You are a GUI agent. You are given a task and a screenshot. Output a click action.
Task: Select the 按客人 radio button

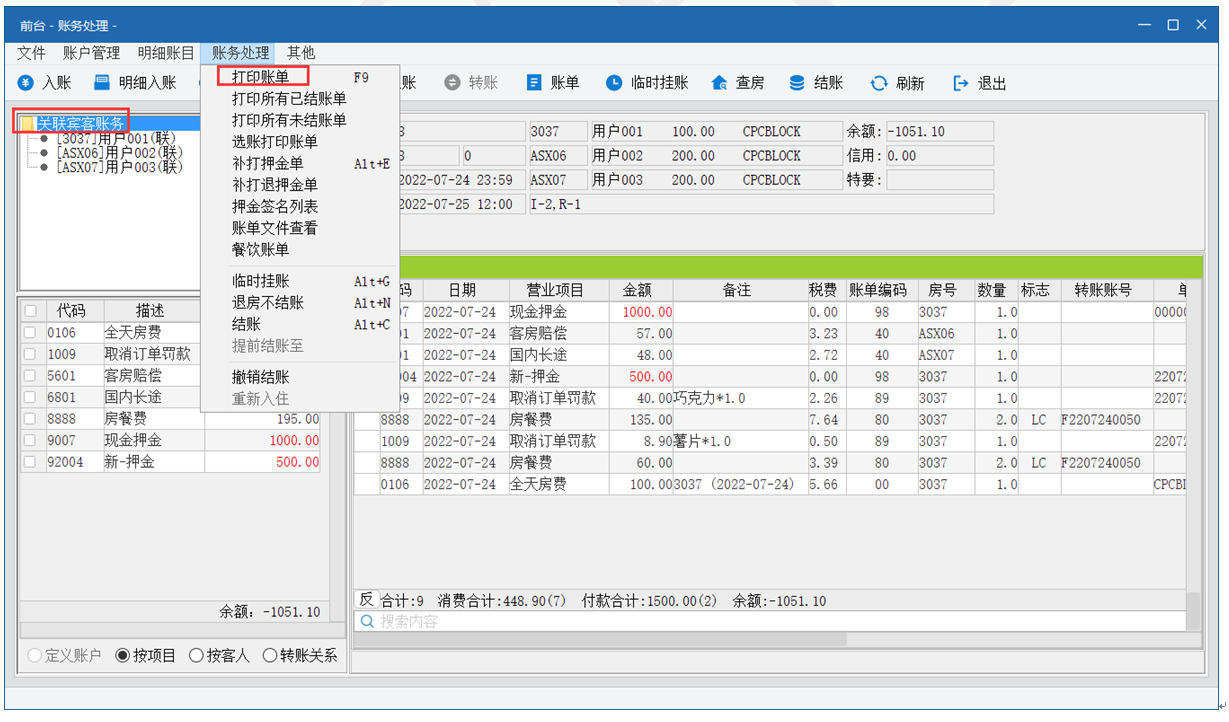198,656
